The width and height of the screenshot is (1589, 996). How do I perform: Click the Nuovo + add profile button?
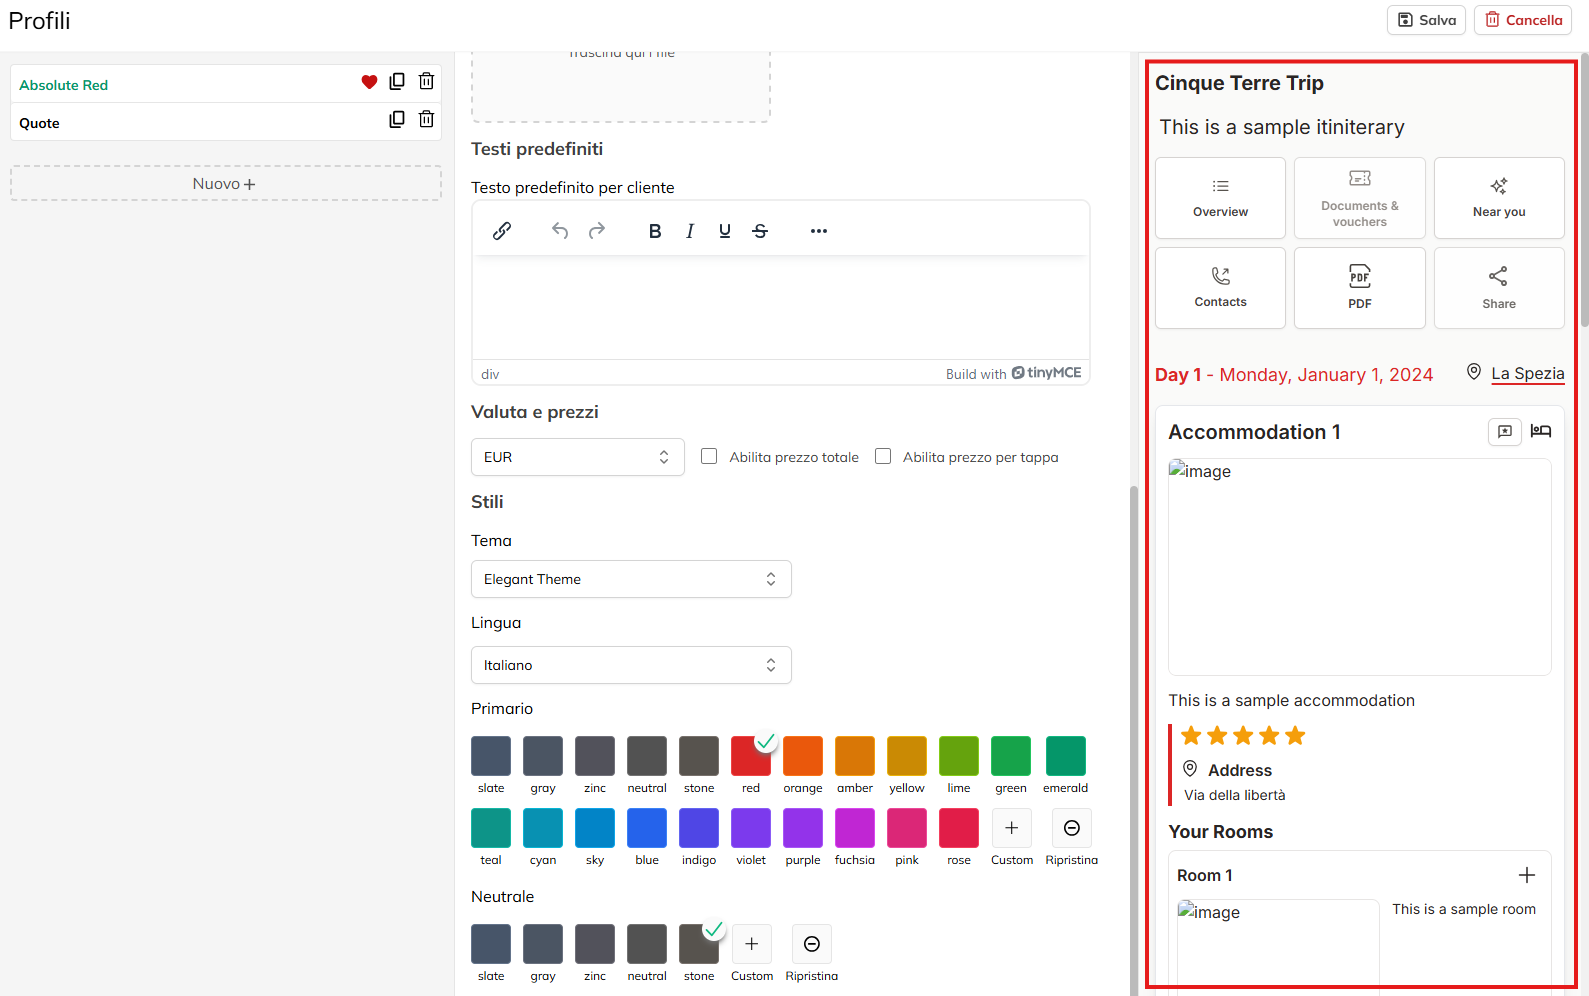[225, 184]
